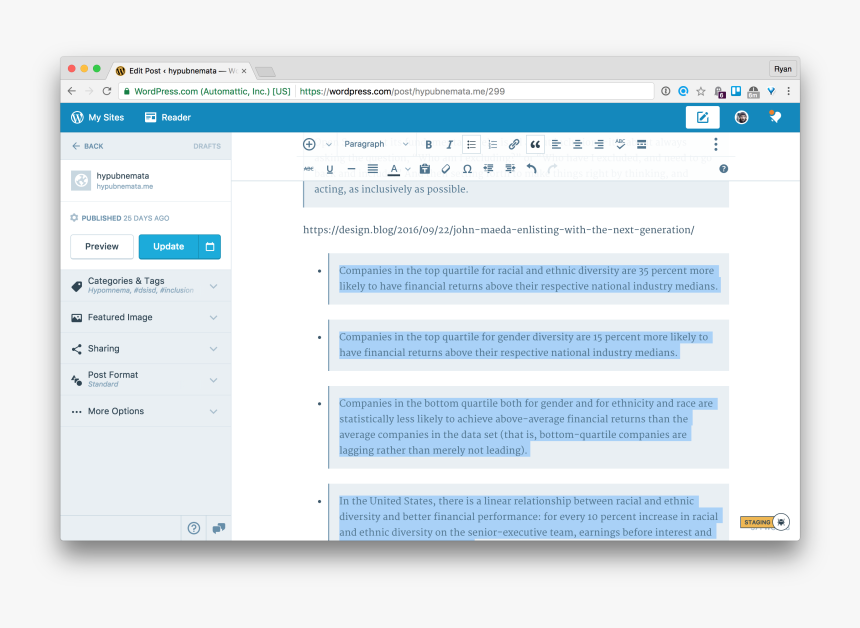Reload the page in the browser
Screen dimensions: 860x628
click(107, 91)
